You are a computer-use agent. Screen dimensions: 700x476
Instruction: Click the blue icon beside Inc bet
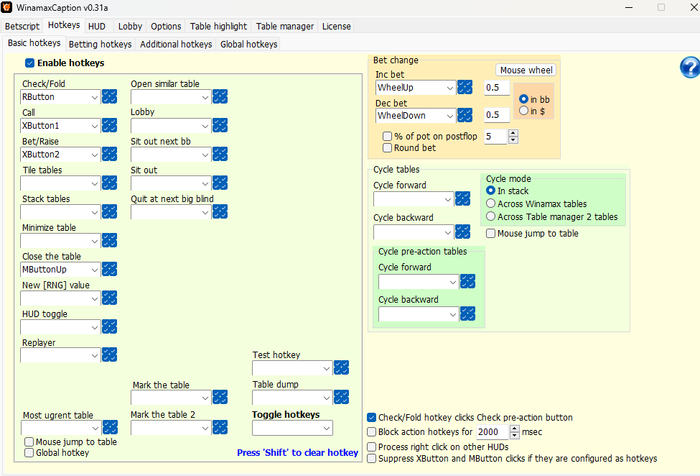coord(465,88)
